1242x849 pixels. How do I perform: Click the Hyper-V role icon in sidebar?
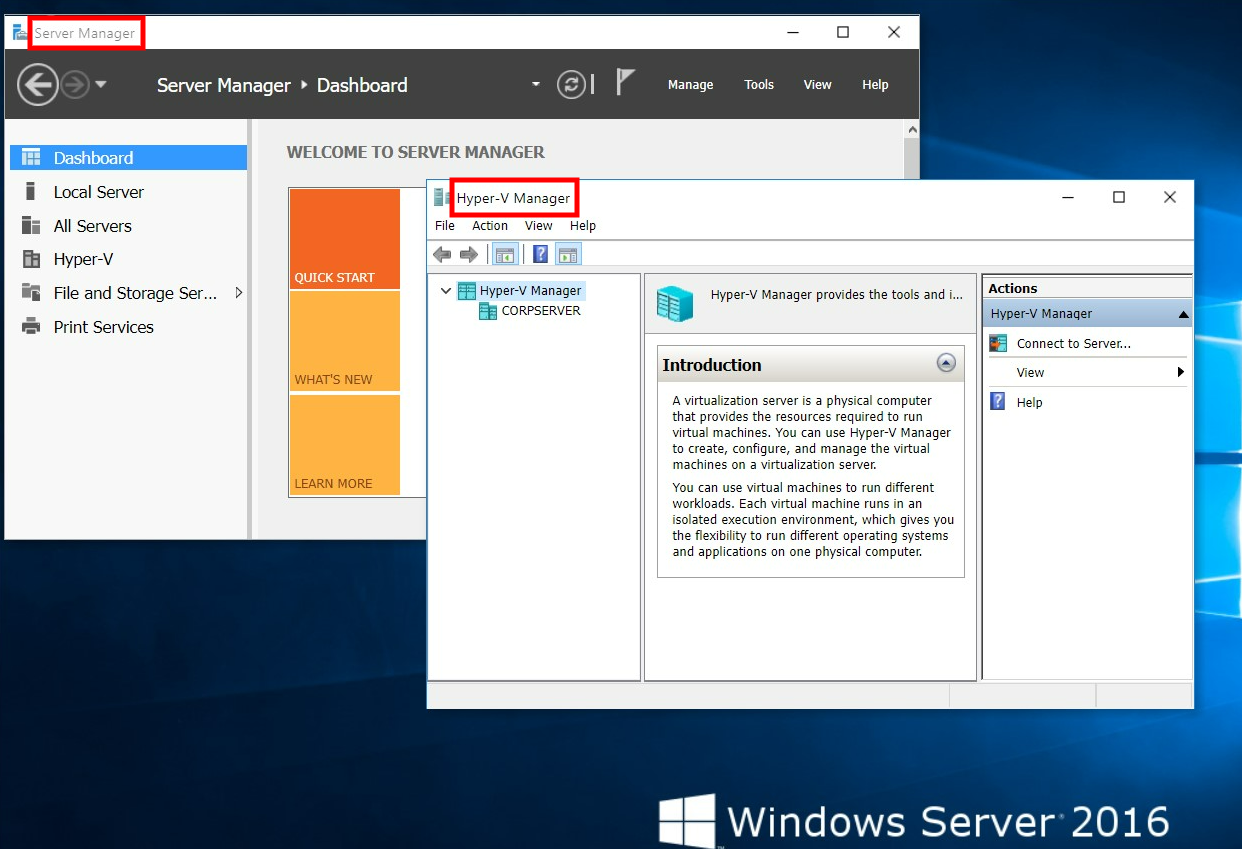(31, 259)
